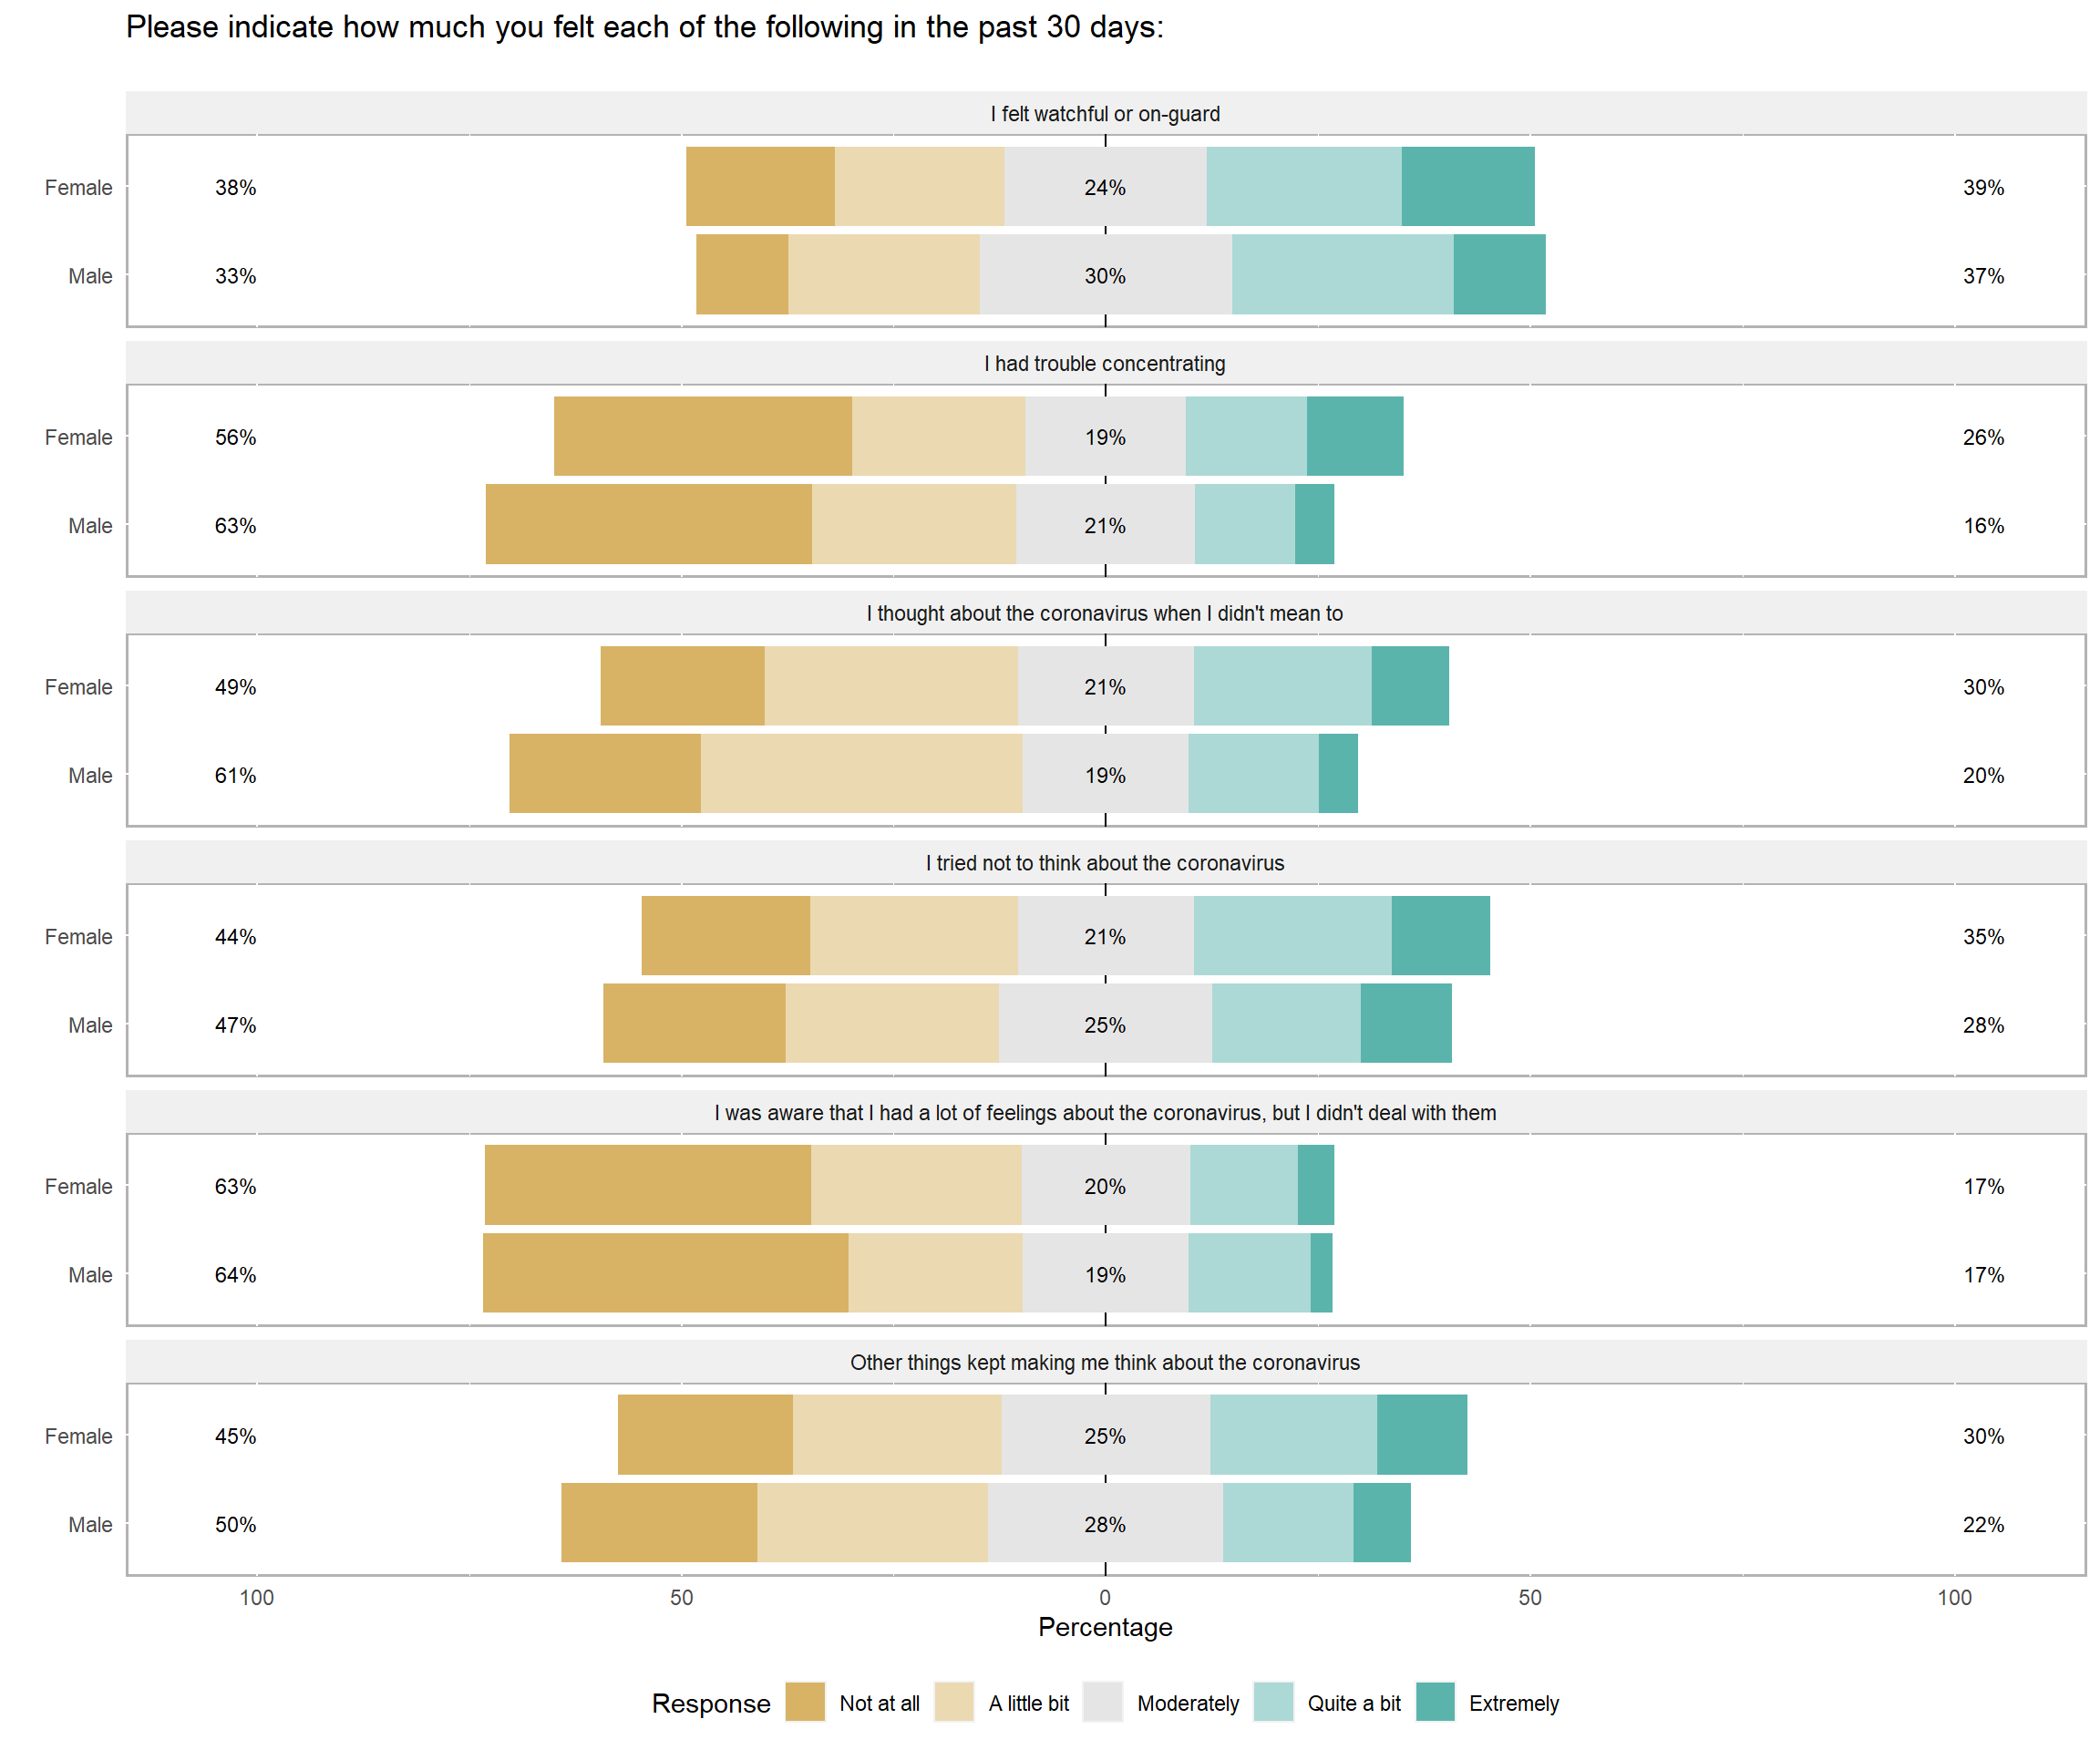Viewport: 2100px width, 1750px height.
Task: Click the chart title about the past 30 days
Action: coord(645,27)
